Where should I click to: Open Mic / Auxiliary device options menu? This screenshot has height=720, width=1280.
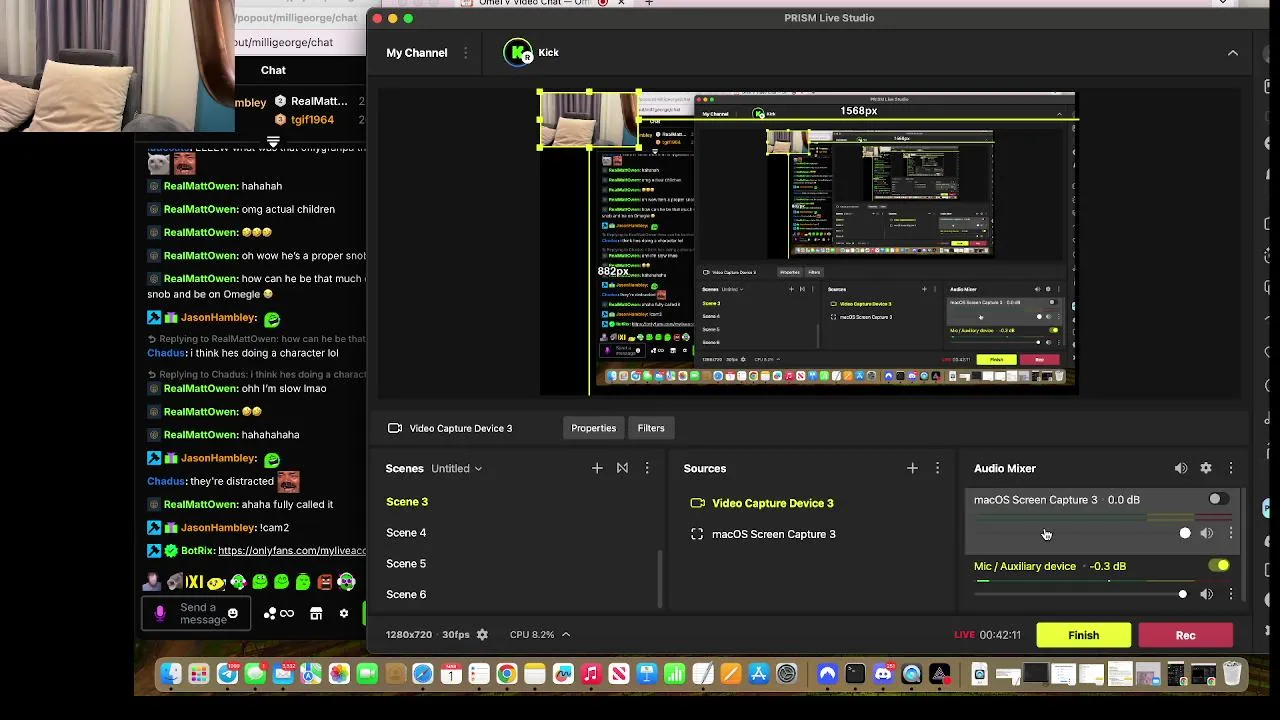(1231, 594)
